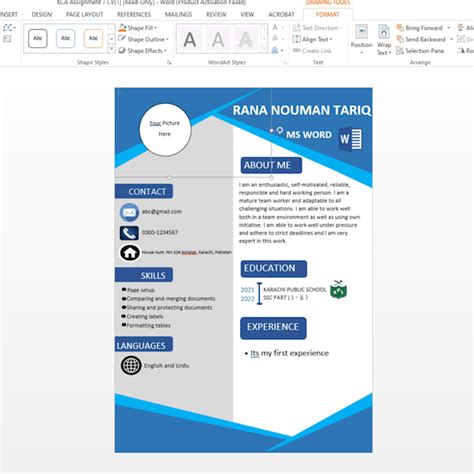Switch to the View tab

(247, 15)
